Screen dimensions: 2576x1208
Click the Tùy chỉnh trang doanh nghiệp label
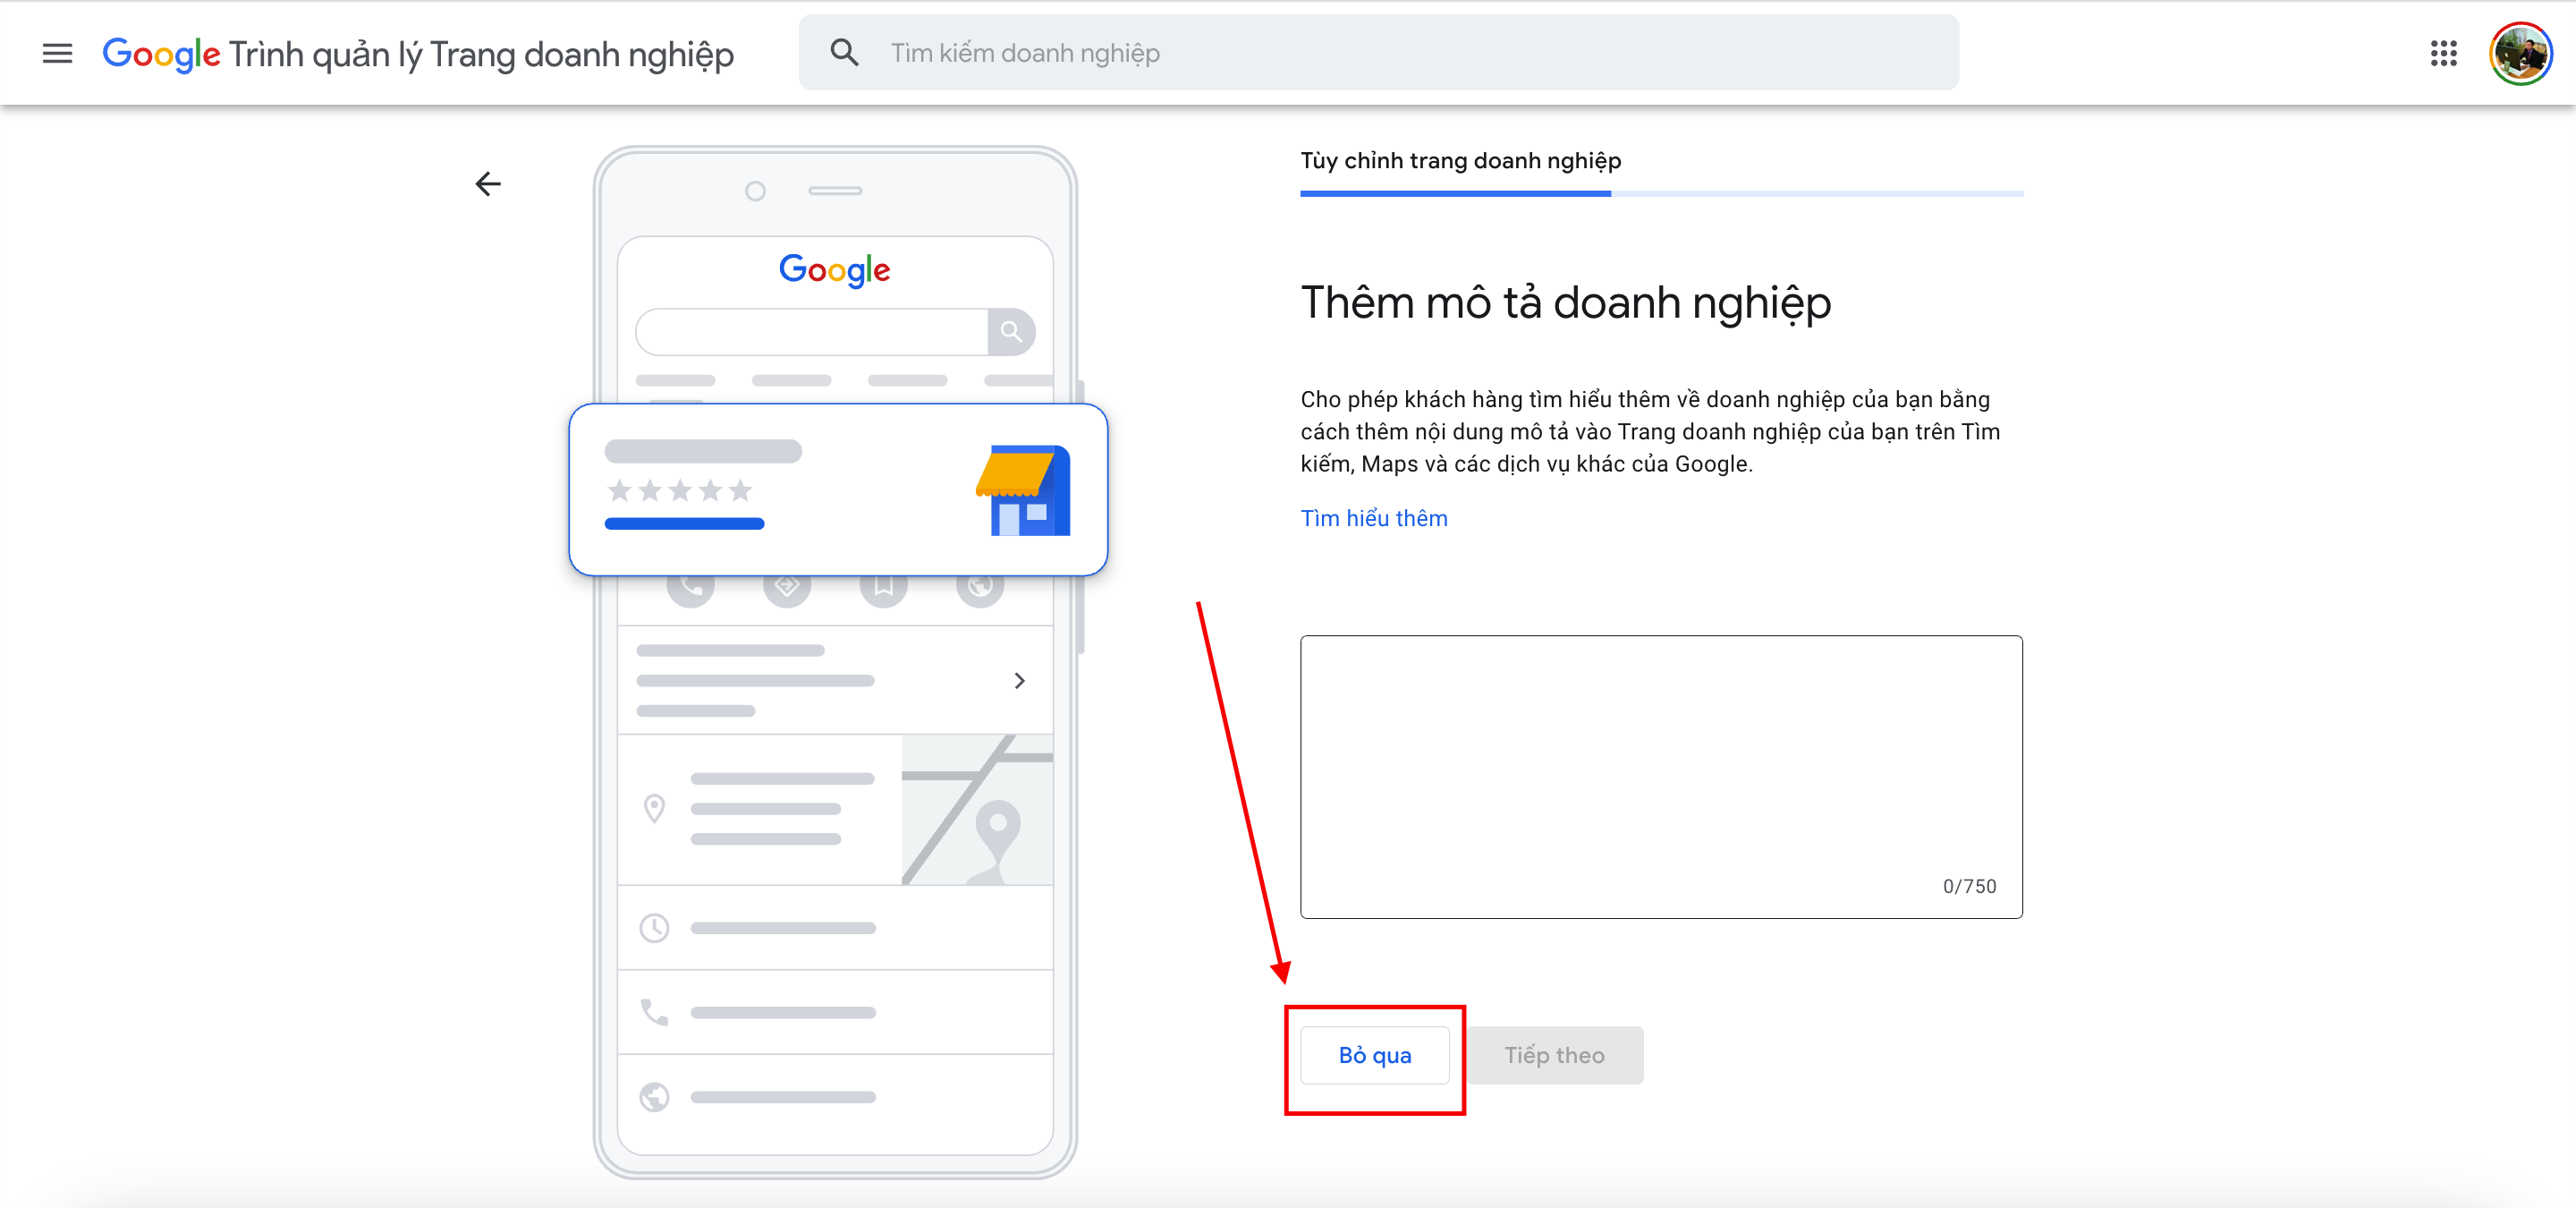click(x=1461, y=161)
